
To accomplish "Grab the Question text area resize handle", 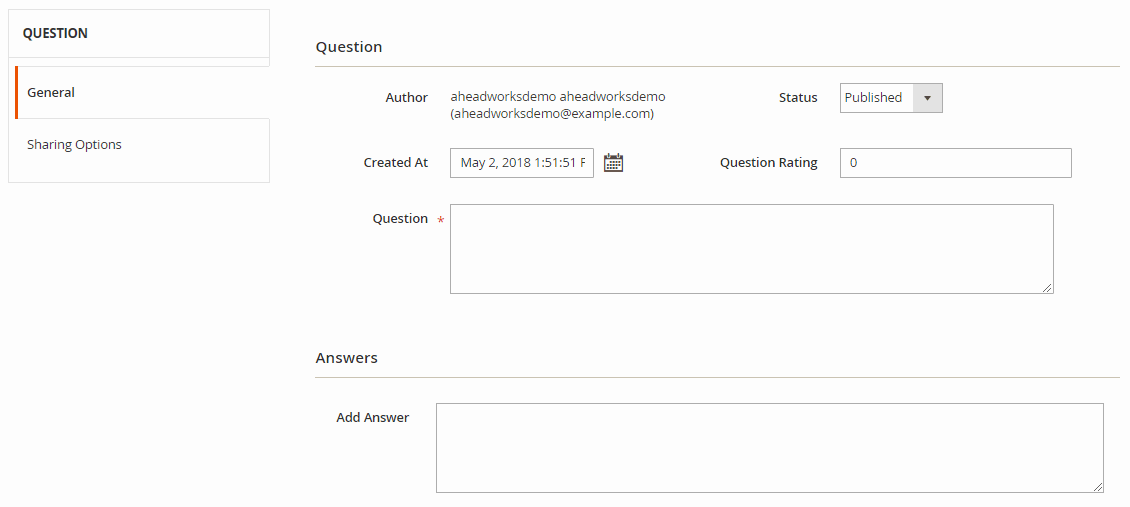I will coord(1047,288).
